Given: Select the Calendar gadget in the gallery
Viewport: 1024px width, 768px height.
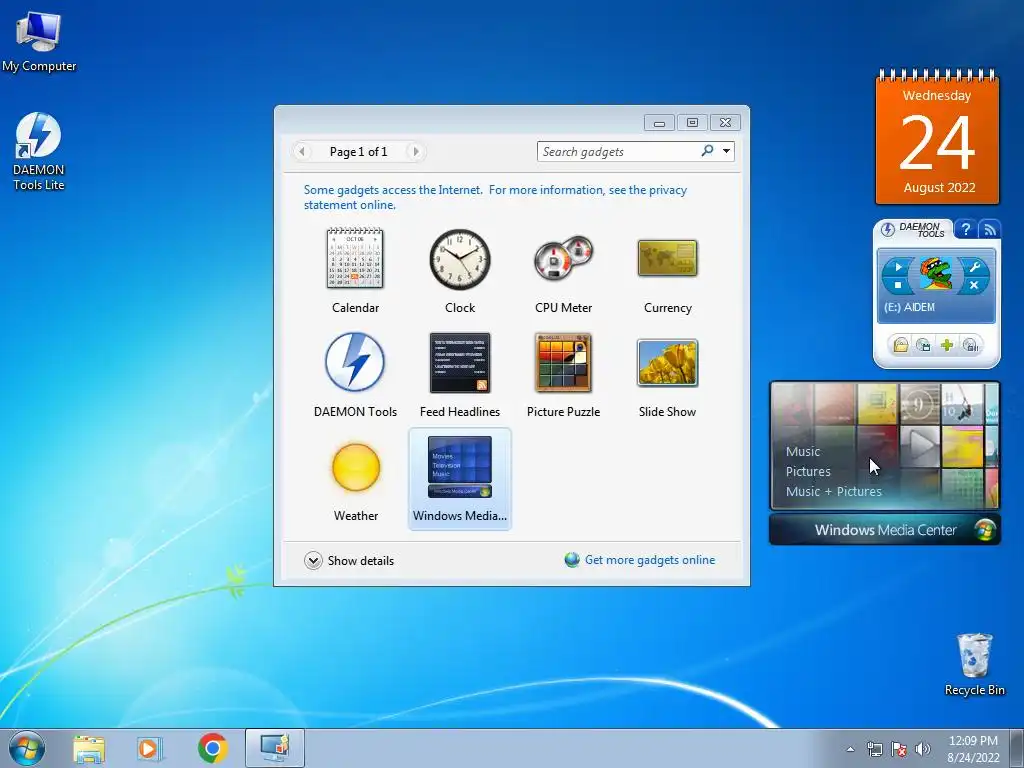Looking at the screenshot, I should [355, 272].
